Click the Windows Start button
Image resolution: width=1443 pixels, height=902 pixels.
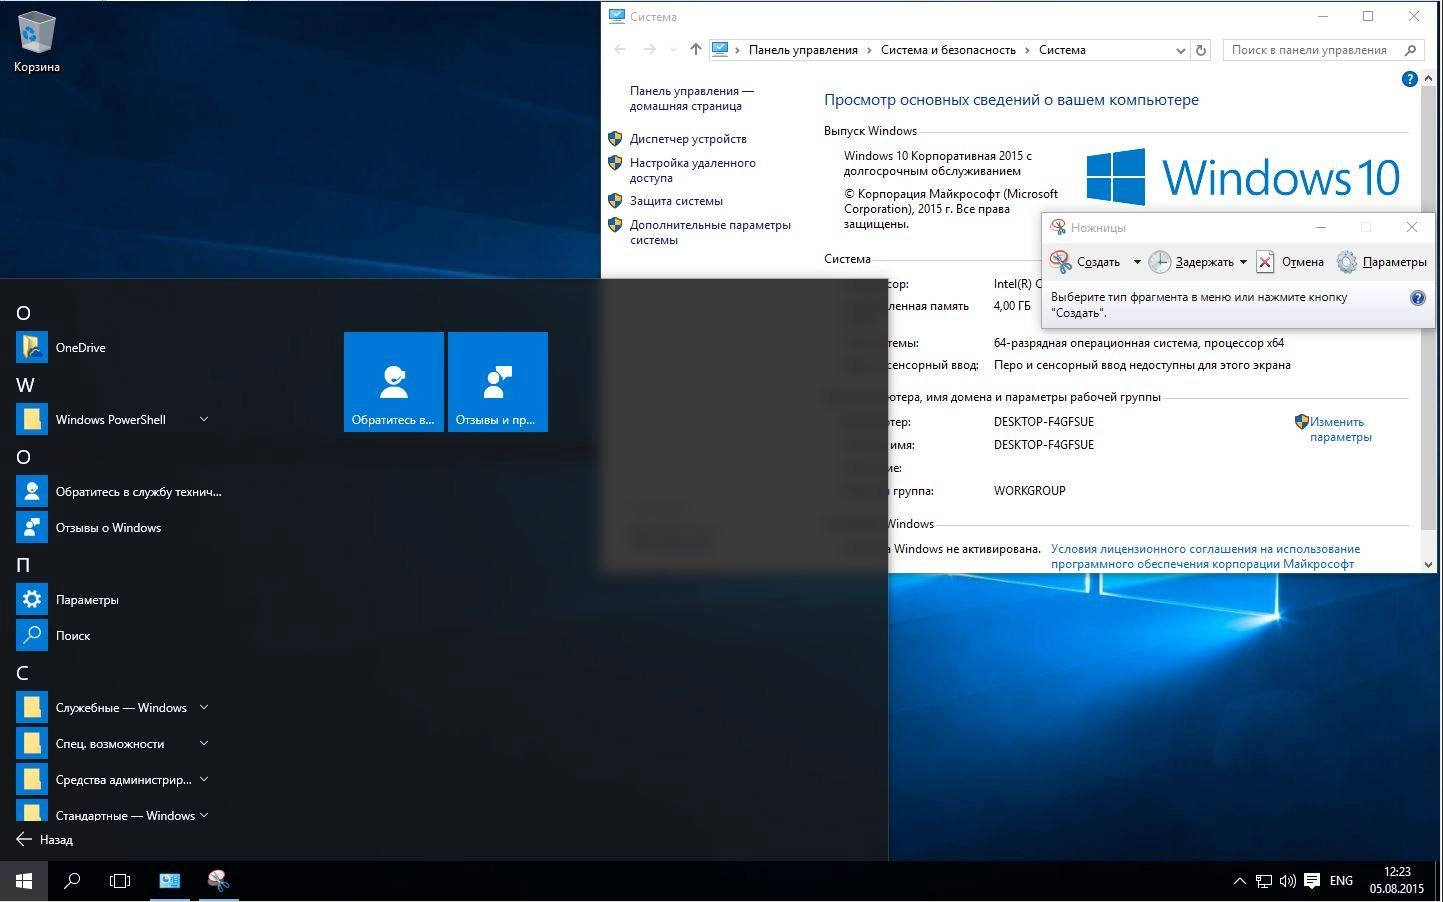point(24,881)
